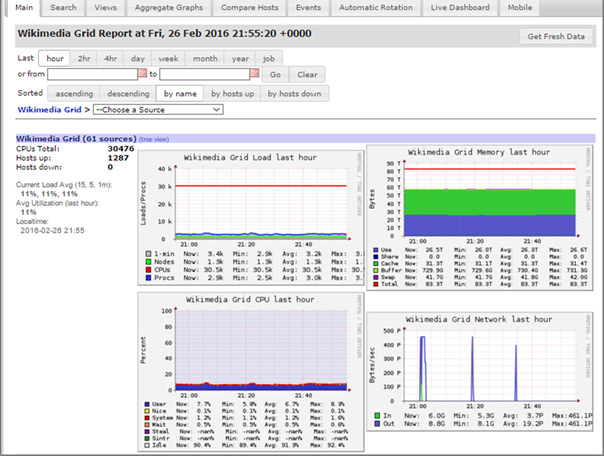Switch to the Events tab
This screenshot has width=604, height=465.
pos(308,7)
